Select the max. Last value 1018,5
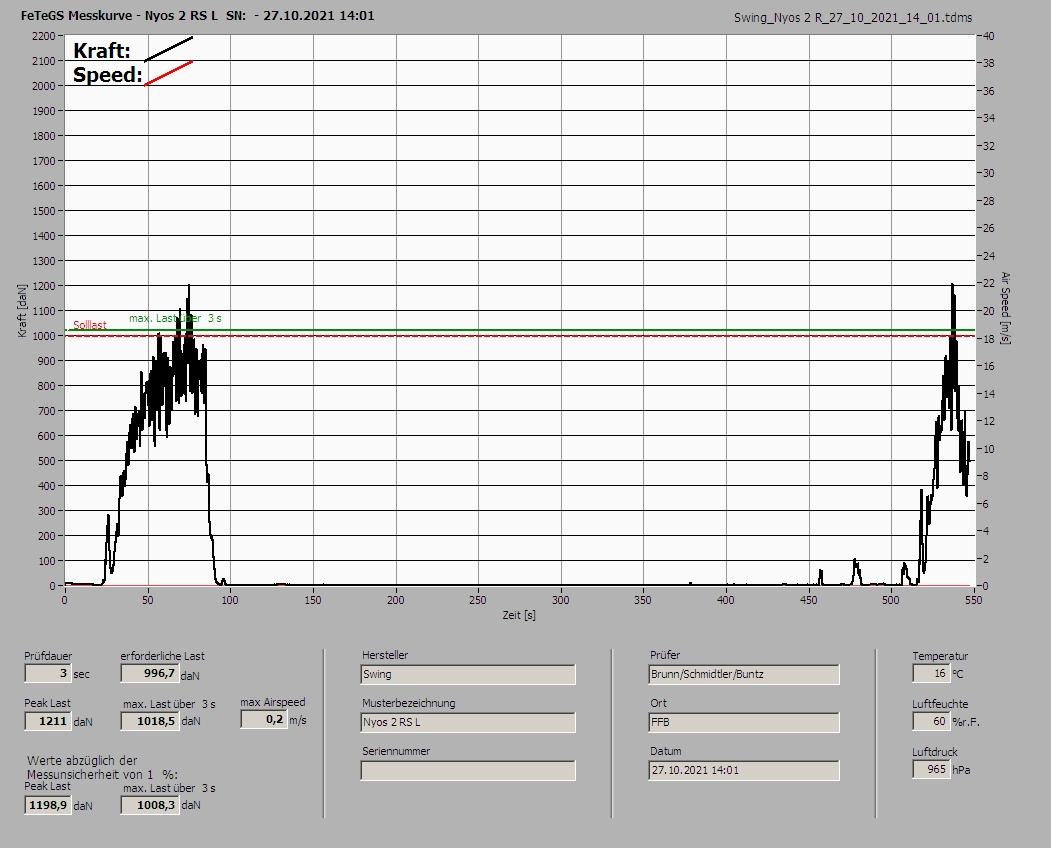1051x848 pixels. (x=149, y=721)
